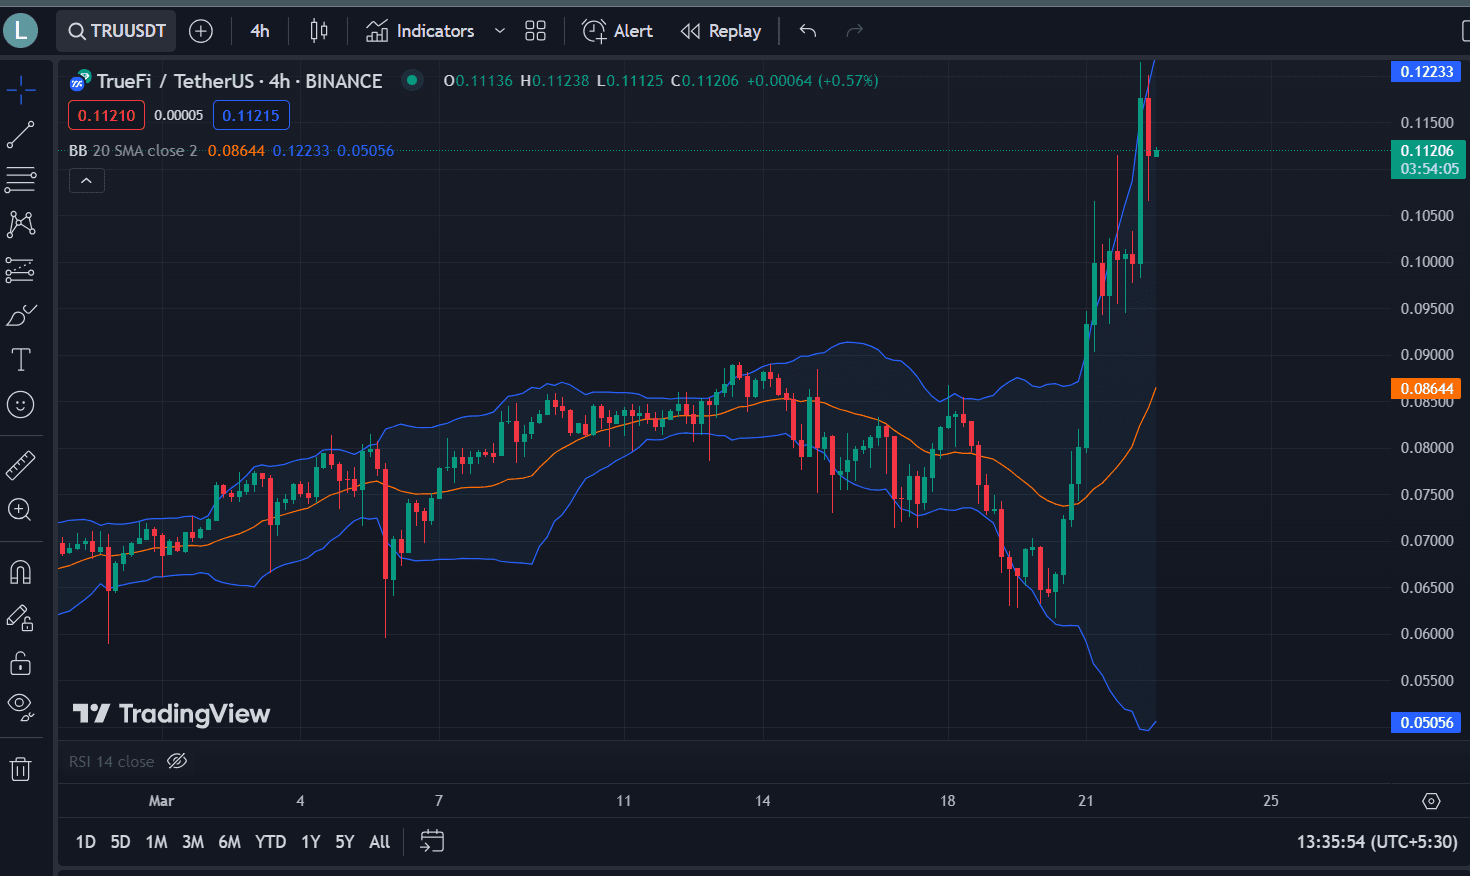This screenshot has height=876, width=1470.
Task: Enable the Magnet snapping mode
Action: 21,572
